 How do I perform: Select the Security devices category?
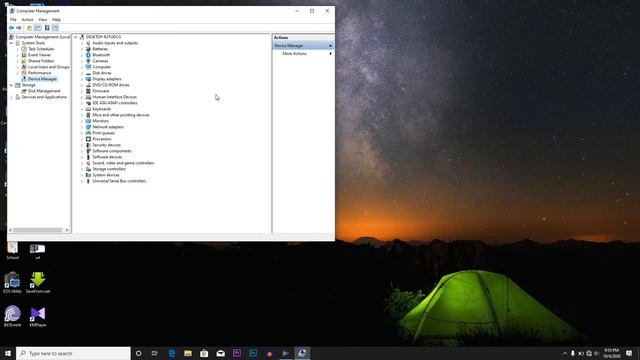(x=106, y=145)
